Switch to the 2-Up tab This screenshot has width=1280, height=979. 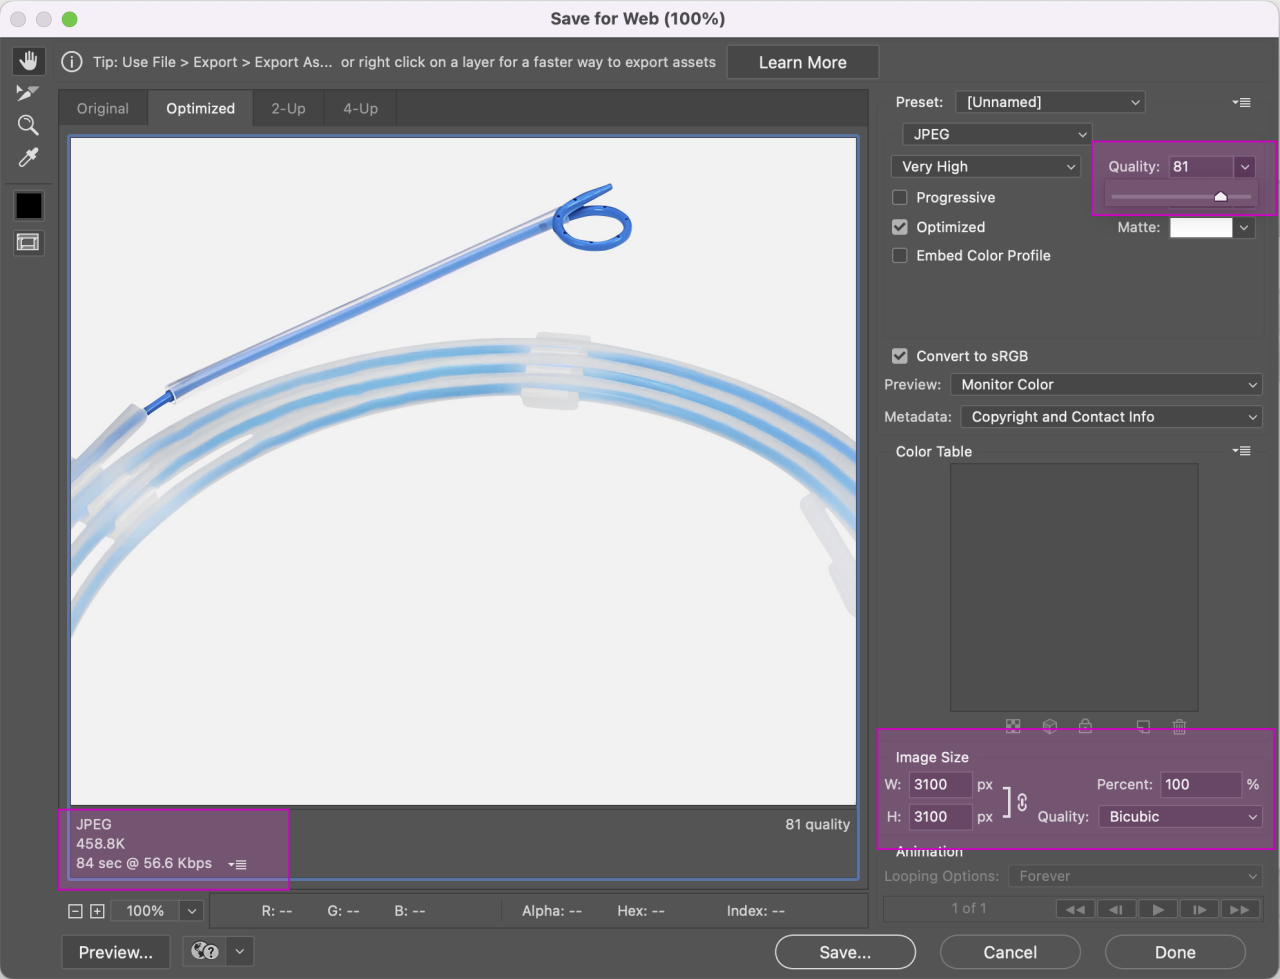(288, 108)
